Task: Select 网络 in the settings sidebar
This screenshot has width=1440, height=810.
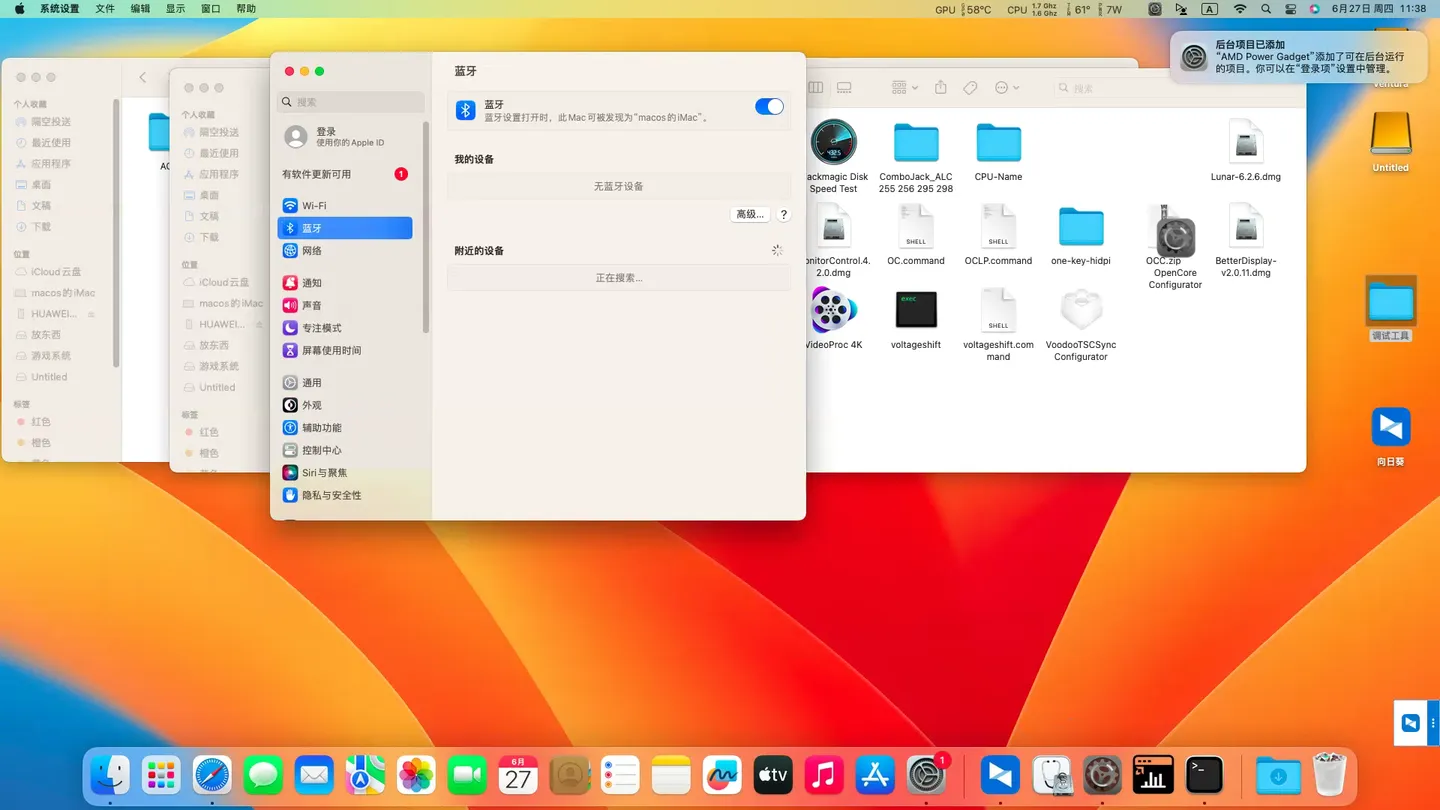Action: click(312, 251)
